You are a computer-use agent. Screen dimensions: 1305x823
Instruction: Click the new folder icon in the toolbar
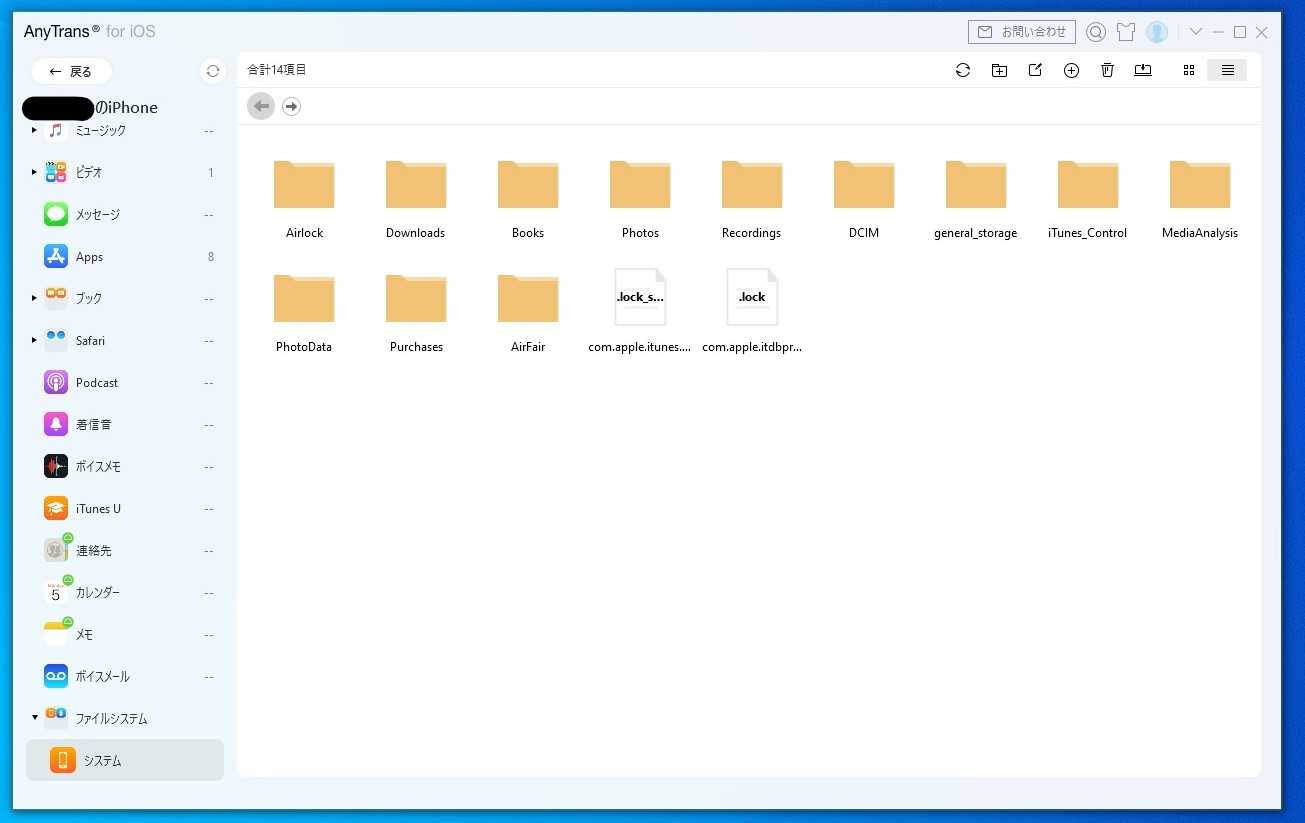(x=999, y=70)
